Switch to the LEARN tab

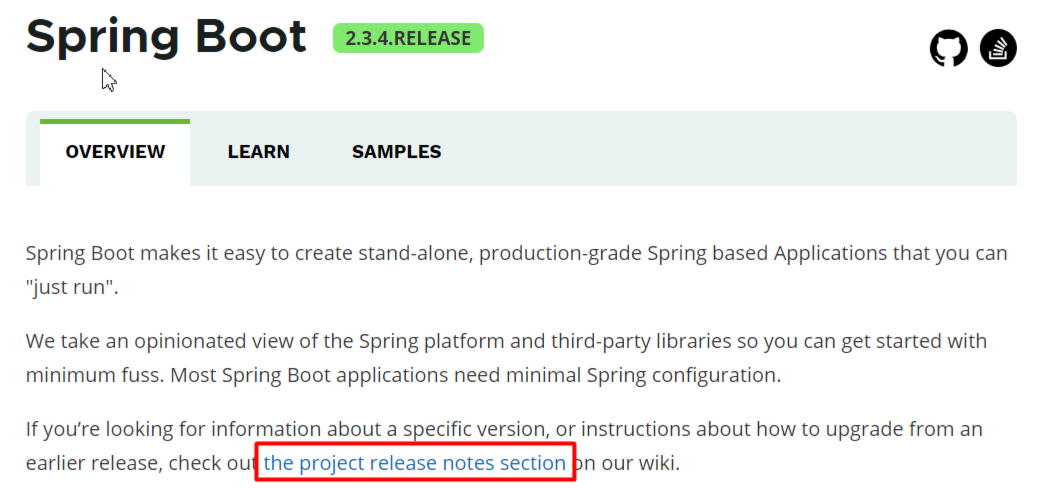pyautogui.click(x=258, y=152)
